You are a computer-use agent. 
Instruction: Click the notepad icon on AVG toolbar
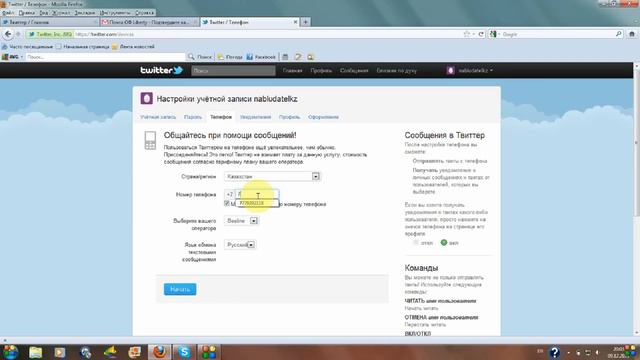tap(298, 57)
